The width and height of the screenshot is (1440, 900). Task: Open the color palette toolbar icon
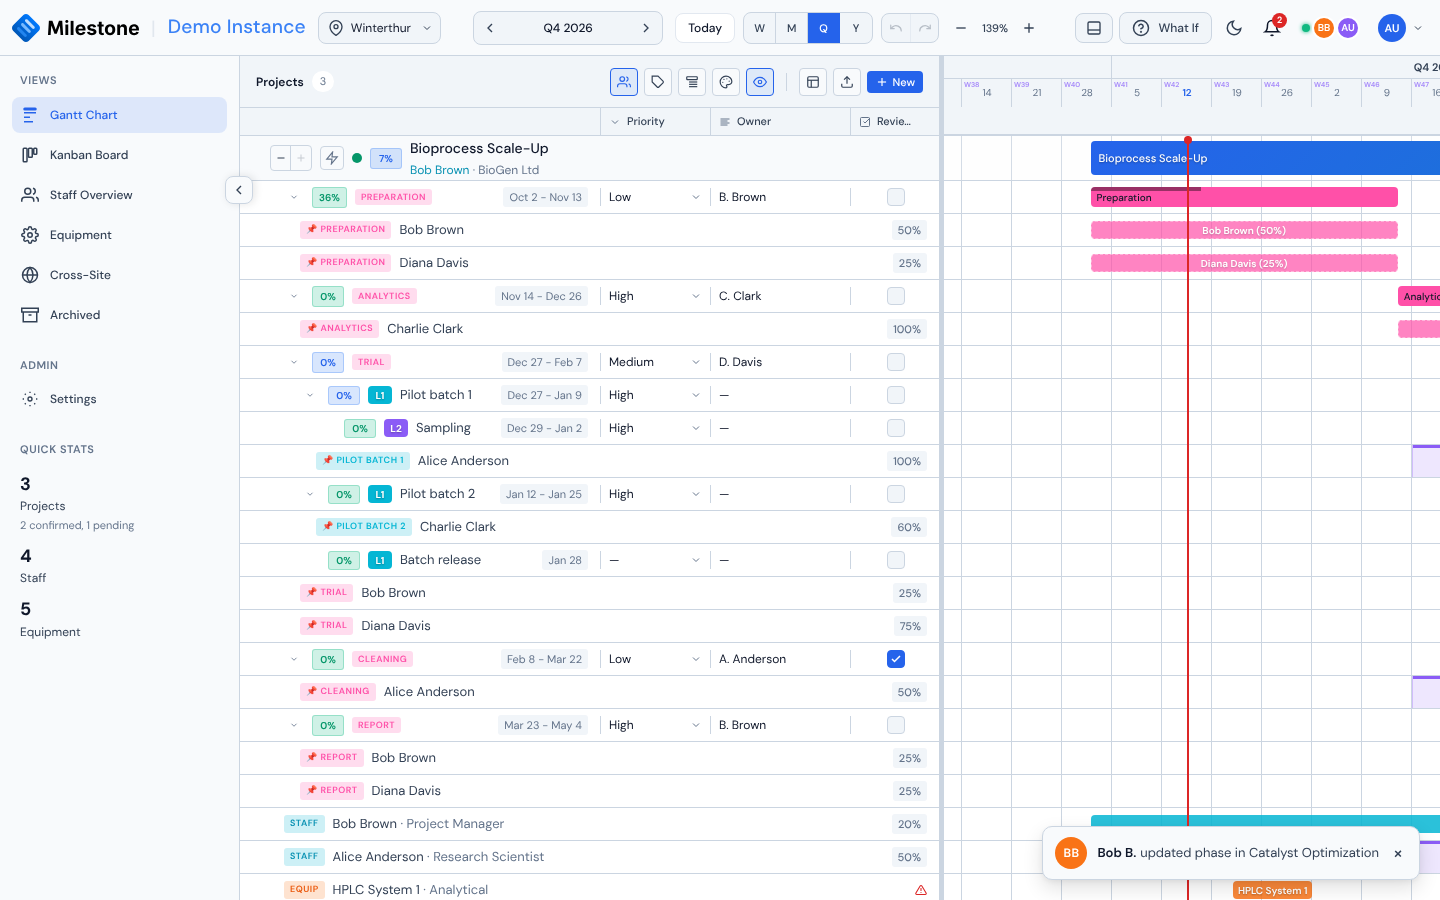point(726,82)
